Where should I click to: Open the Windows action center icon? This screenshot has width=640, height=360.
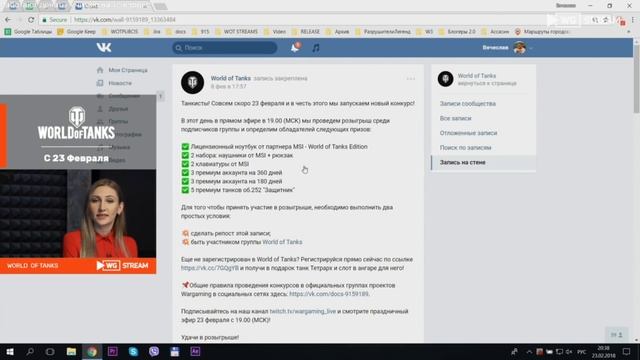(627, 351)
